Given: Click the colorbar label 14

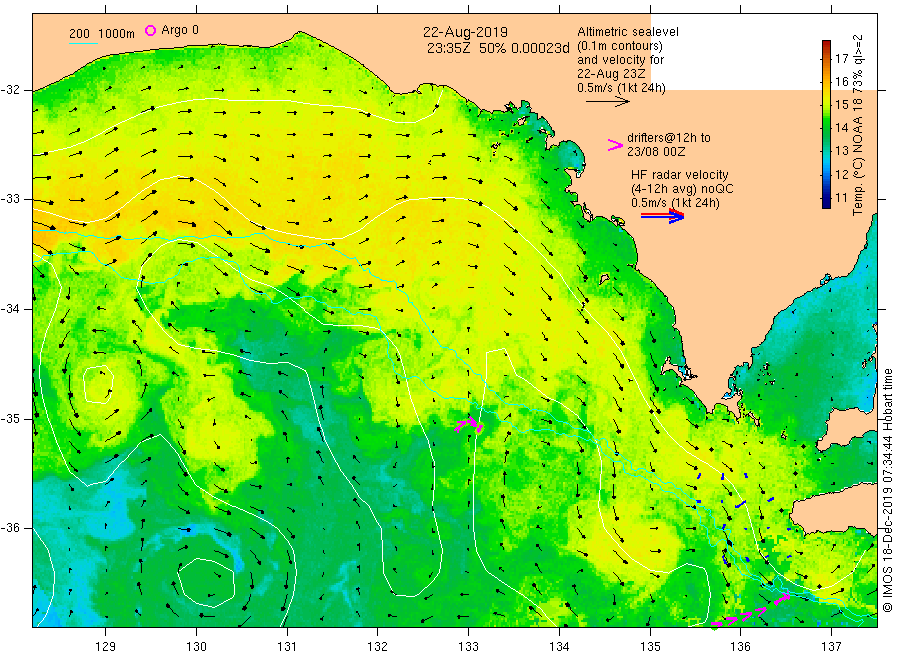Looking at the screenshot, I should tap(841, 127).
